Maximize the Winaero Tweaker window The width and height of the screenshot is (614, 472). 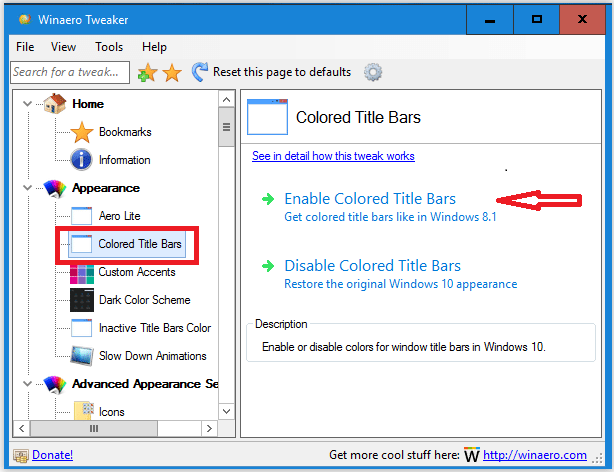536,20
